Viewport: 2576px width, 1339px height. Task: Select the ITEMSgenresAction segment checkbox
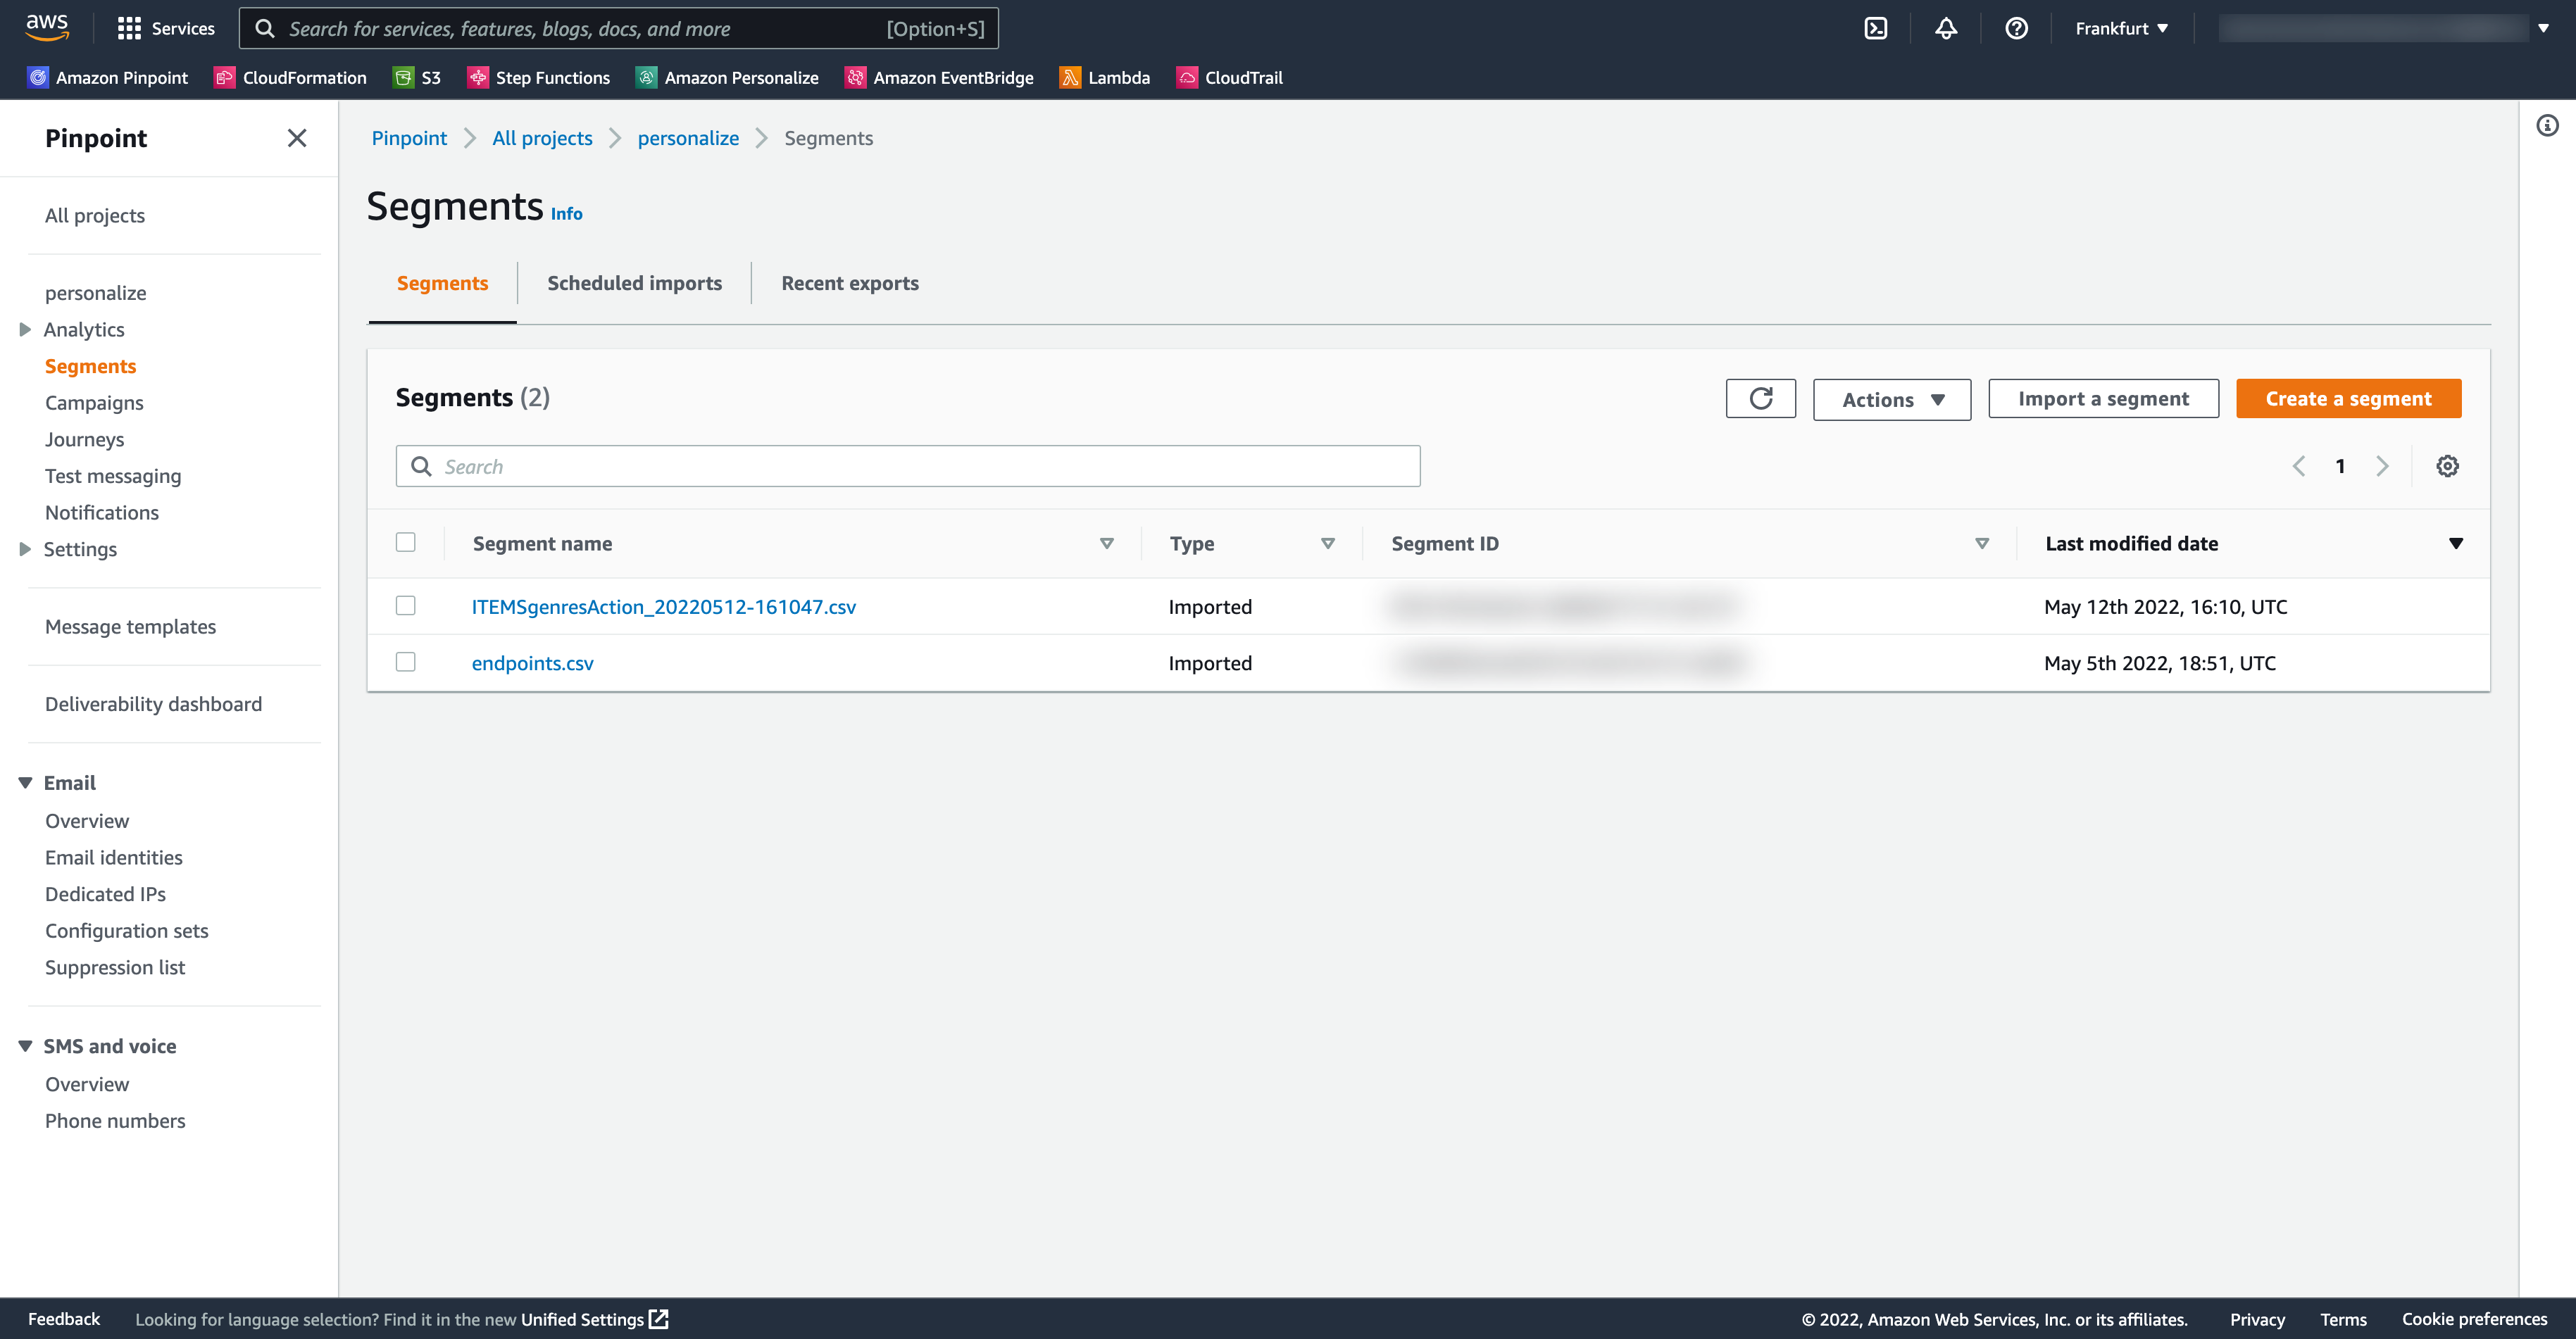405,606
